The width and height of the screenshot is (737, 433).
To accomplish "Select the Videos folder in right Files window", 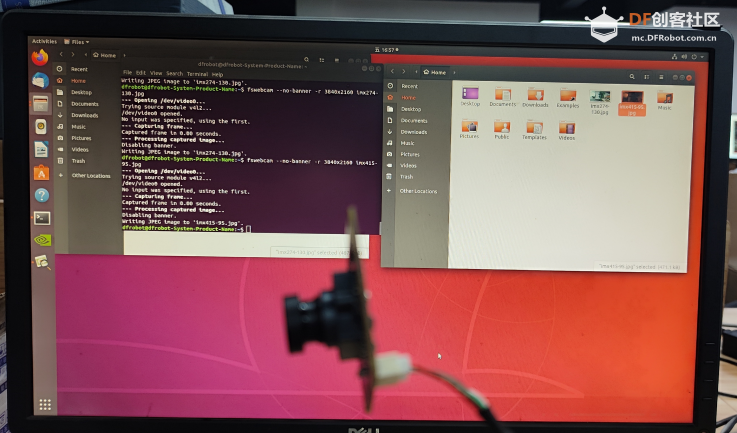I will 567,131.
